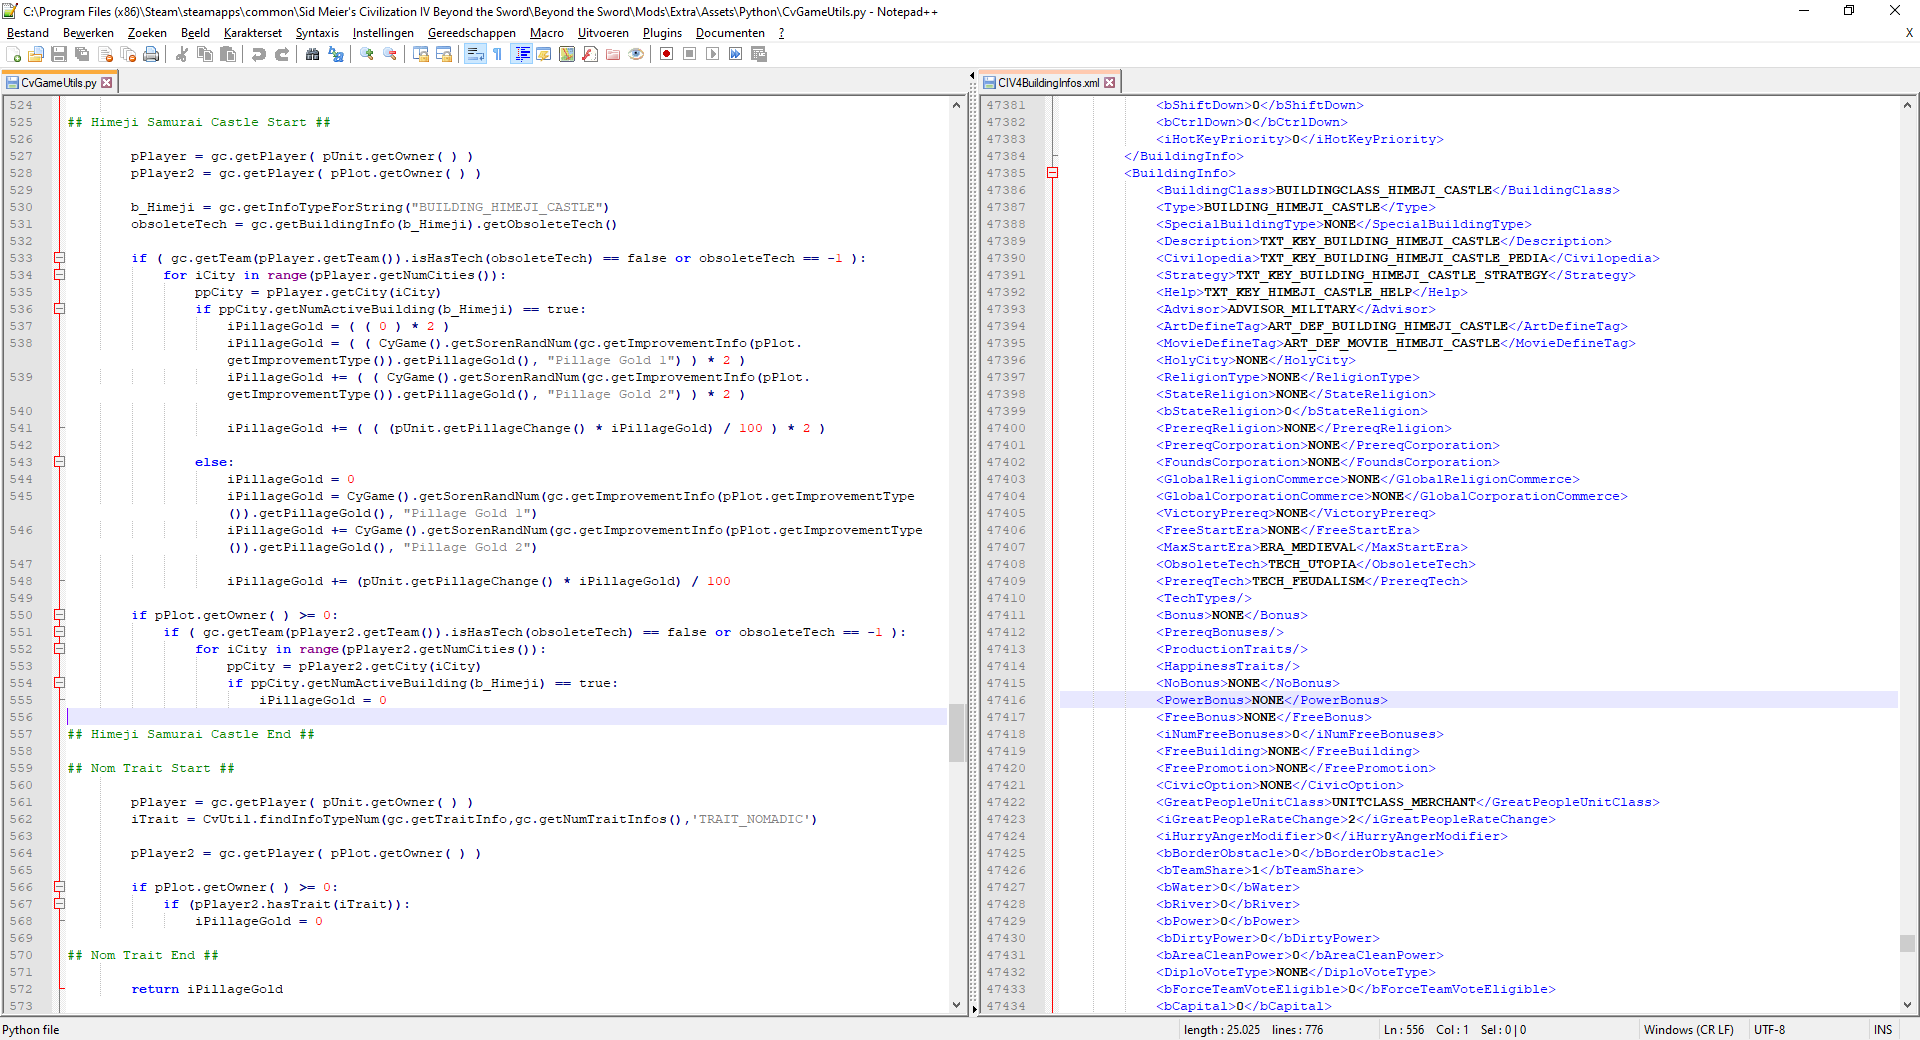1920x1040 pixels.
Task: Open the Document Map panel icon
Action: pos(567,54)
